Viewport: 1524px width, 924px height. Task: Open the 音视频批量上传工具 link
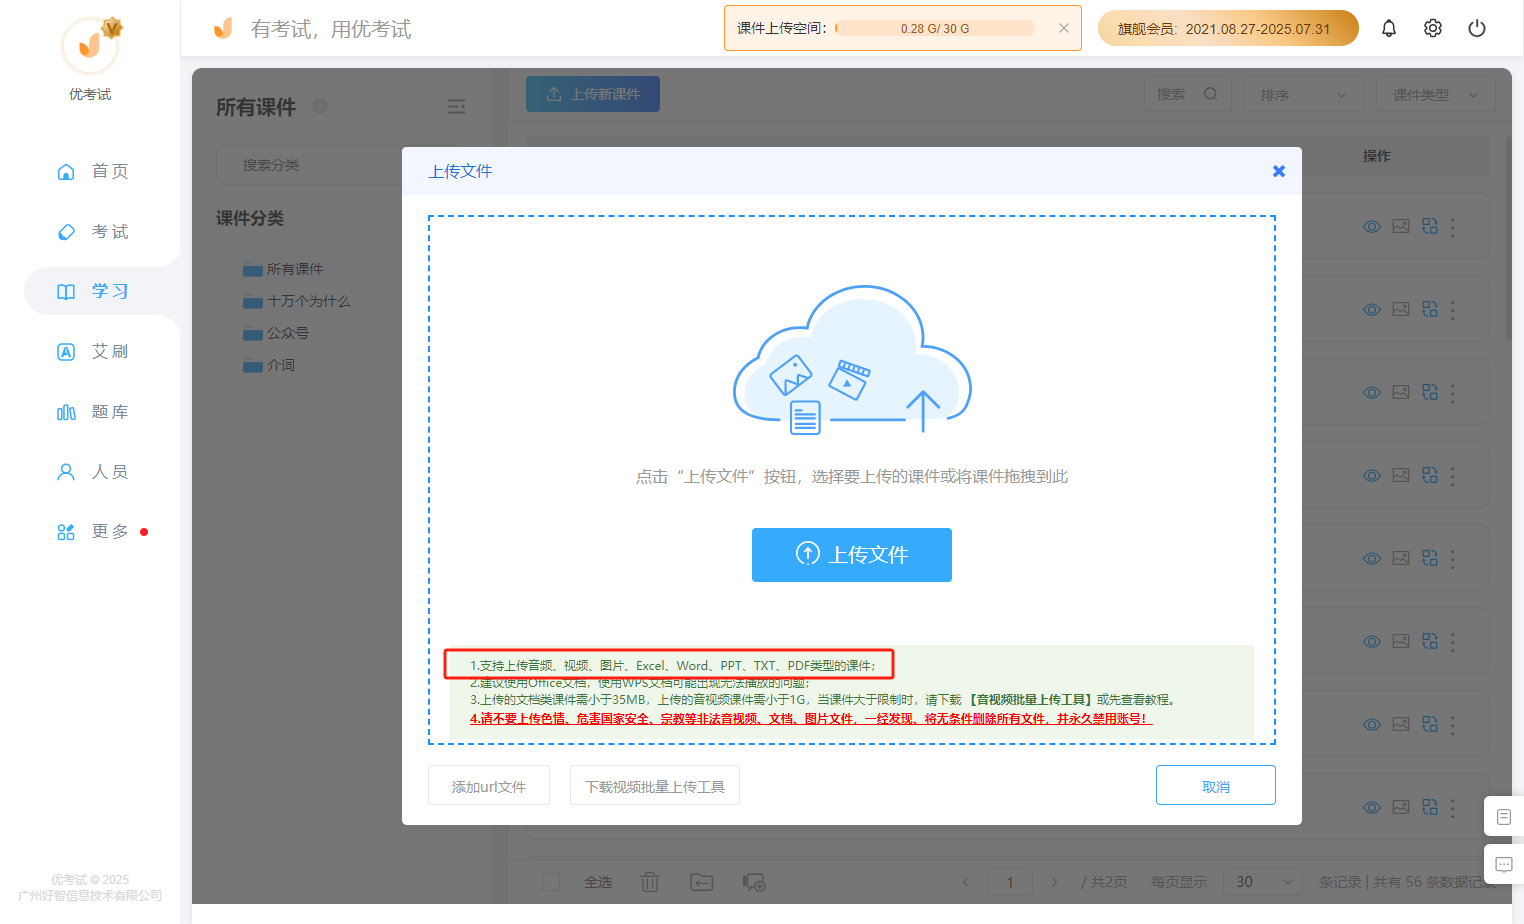(x=1032, y=700)
